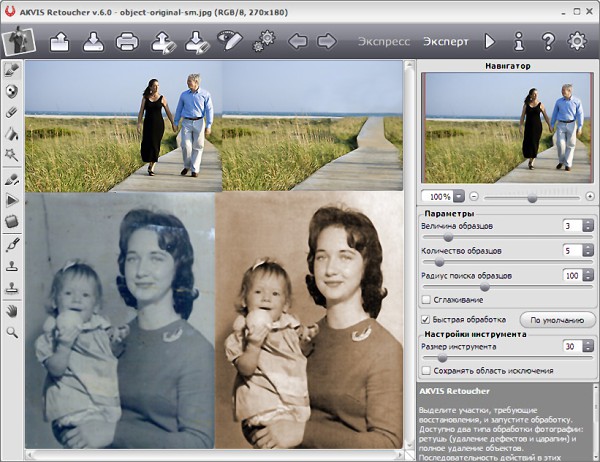Screen dimensions: 600x462
Task: Click the Величина образцов slider
Action: click(507, 237)
